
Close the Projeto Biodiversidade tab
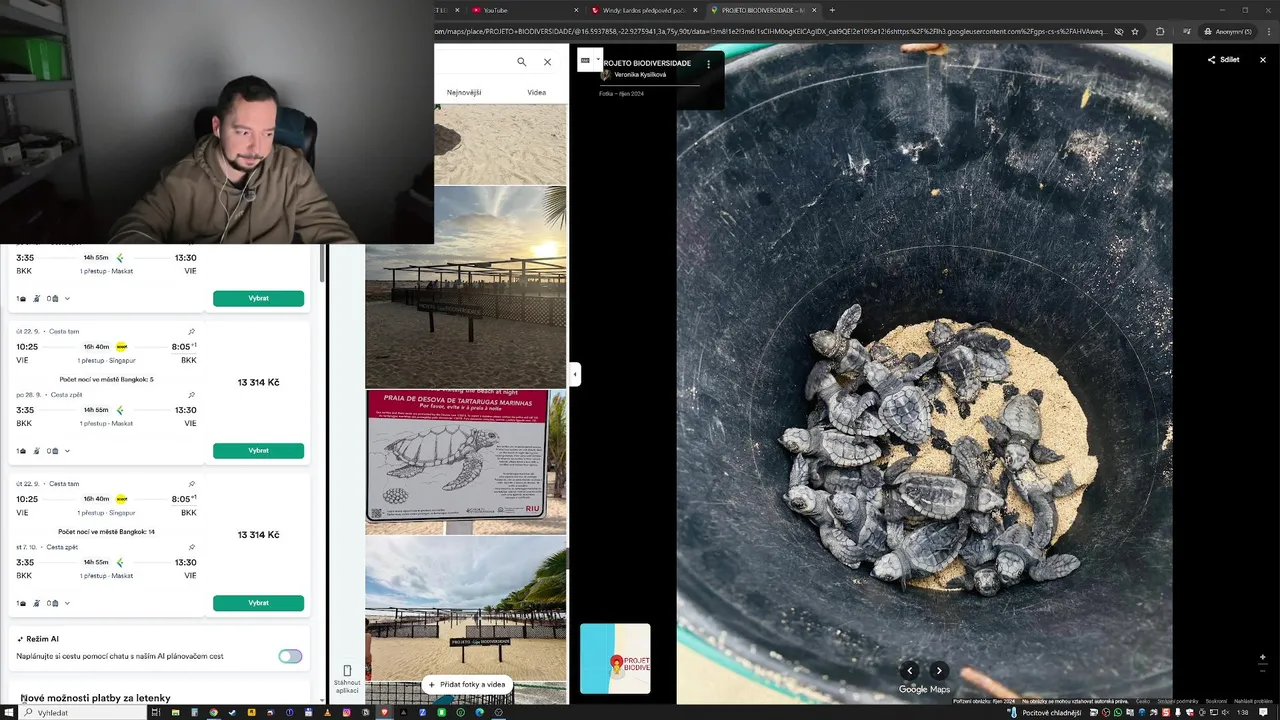[x=814, y=10]
